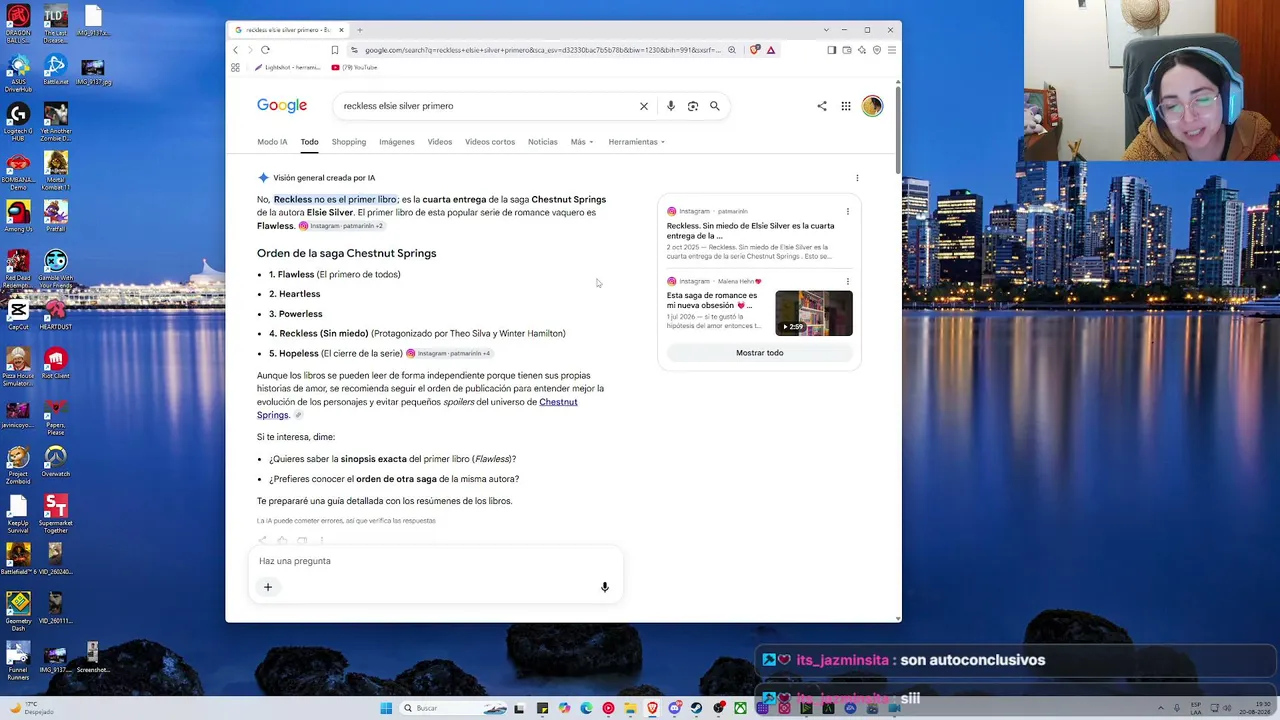Clear the Google search box text
The width and height of the screenshot is (1280, 720).
pyautogui.click(x=644, y=106)
